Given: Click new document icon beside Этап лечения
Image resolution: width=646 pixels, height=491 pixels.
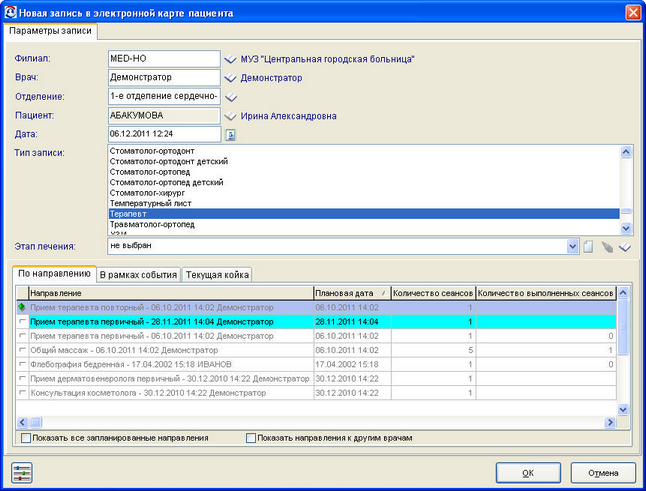Looking at the screenshot, I should 588,247.
